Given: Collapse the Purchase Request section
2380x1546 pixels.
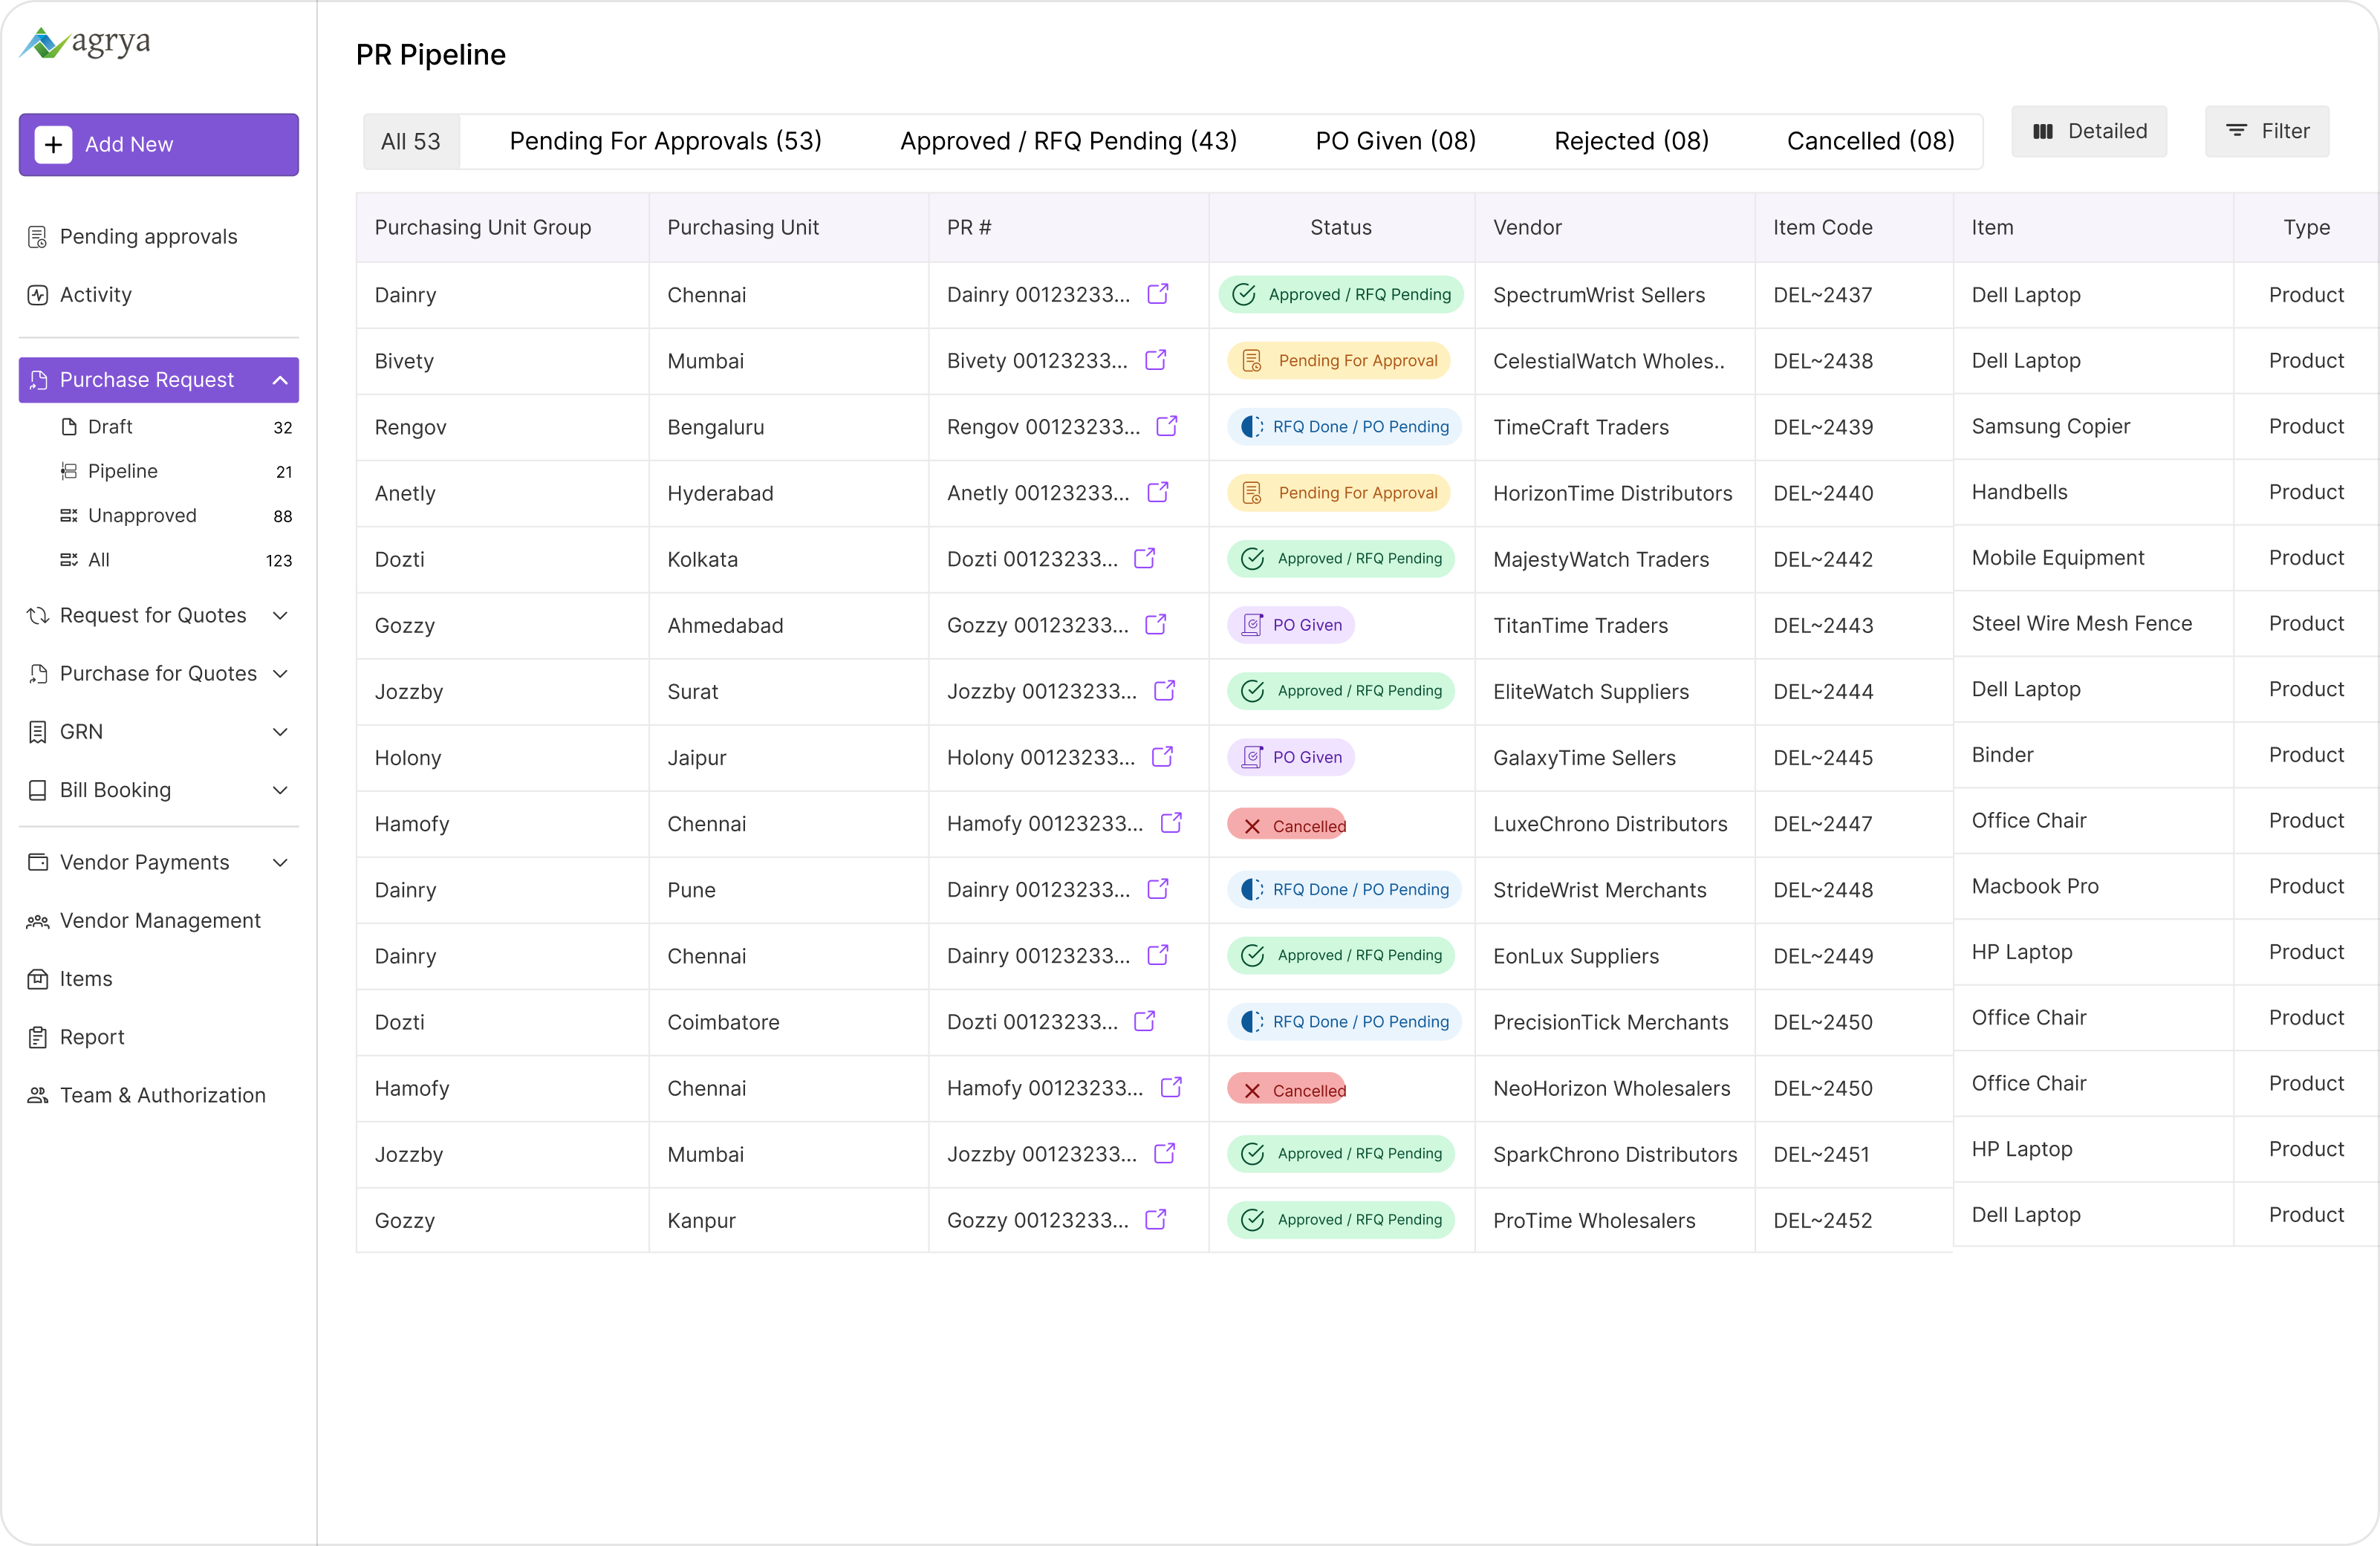Looking at the screenshot, I should click(280, 380).
